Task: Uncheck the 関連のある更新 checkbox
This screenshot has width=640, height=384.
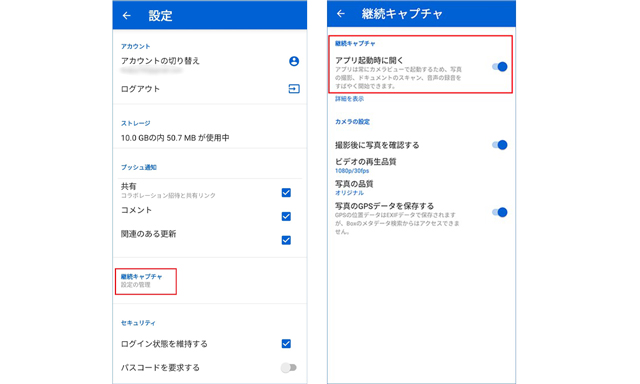Action: pyautogui.click(x=286, y=240)
